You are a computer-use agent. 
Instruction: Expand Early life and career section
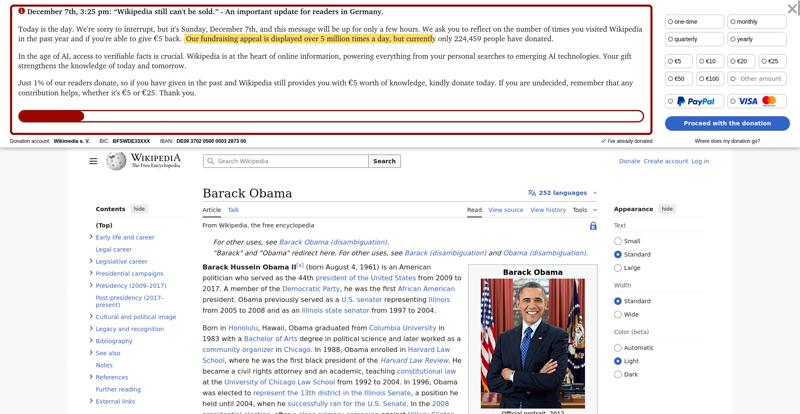[x=91, y=237]
